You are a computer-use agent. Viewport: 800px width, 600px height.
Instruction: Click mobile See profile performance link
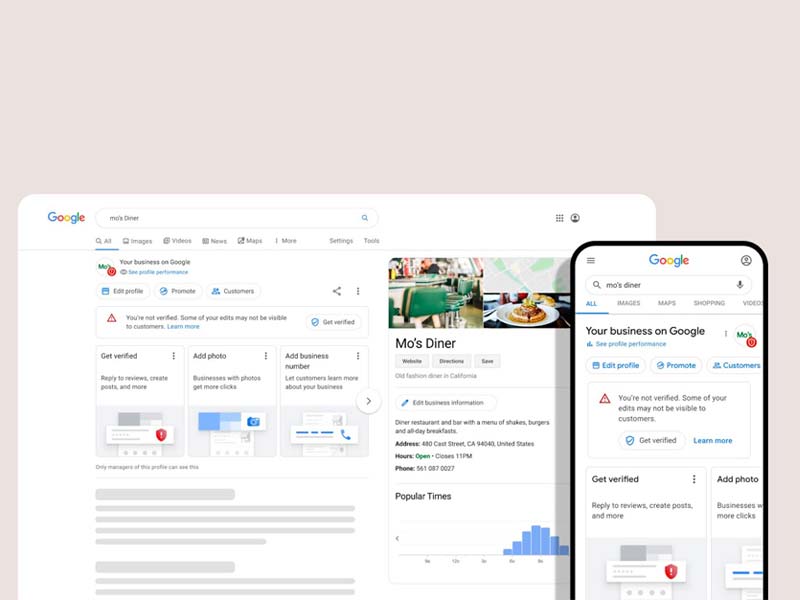[x=631, y=344]
